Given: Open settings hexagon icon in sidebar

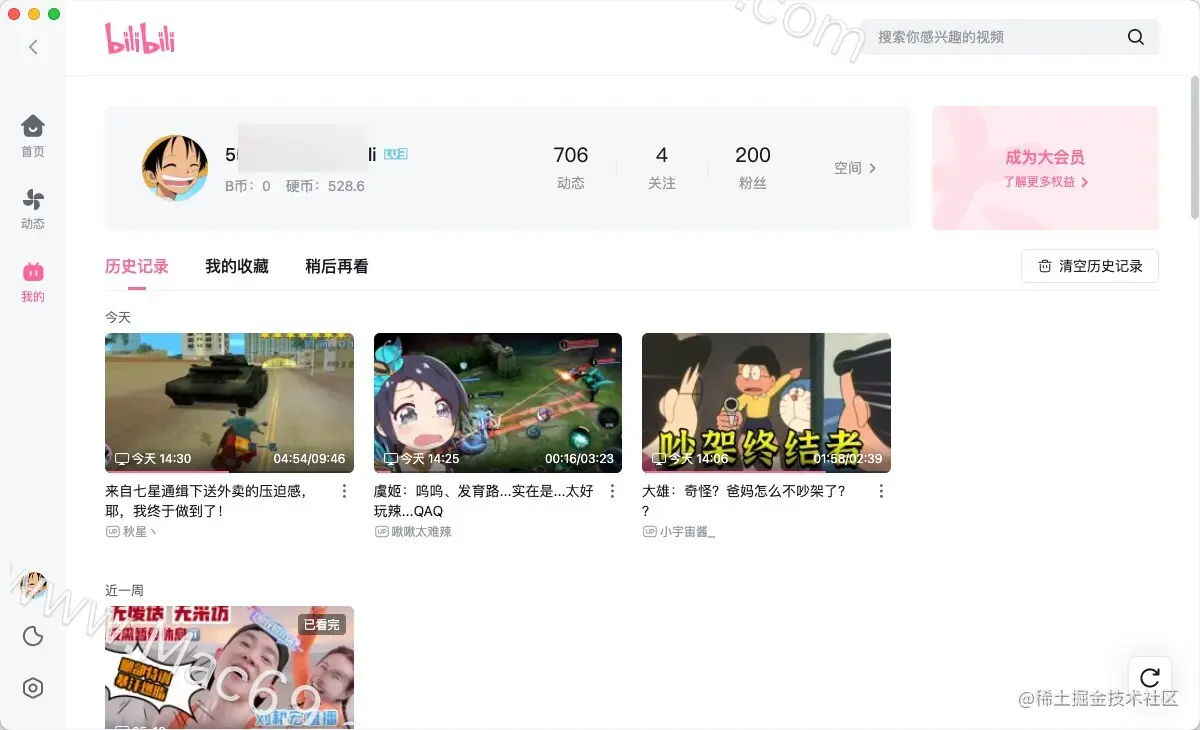Looking at the screenshot, I should [33, 688].
